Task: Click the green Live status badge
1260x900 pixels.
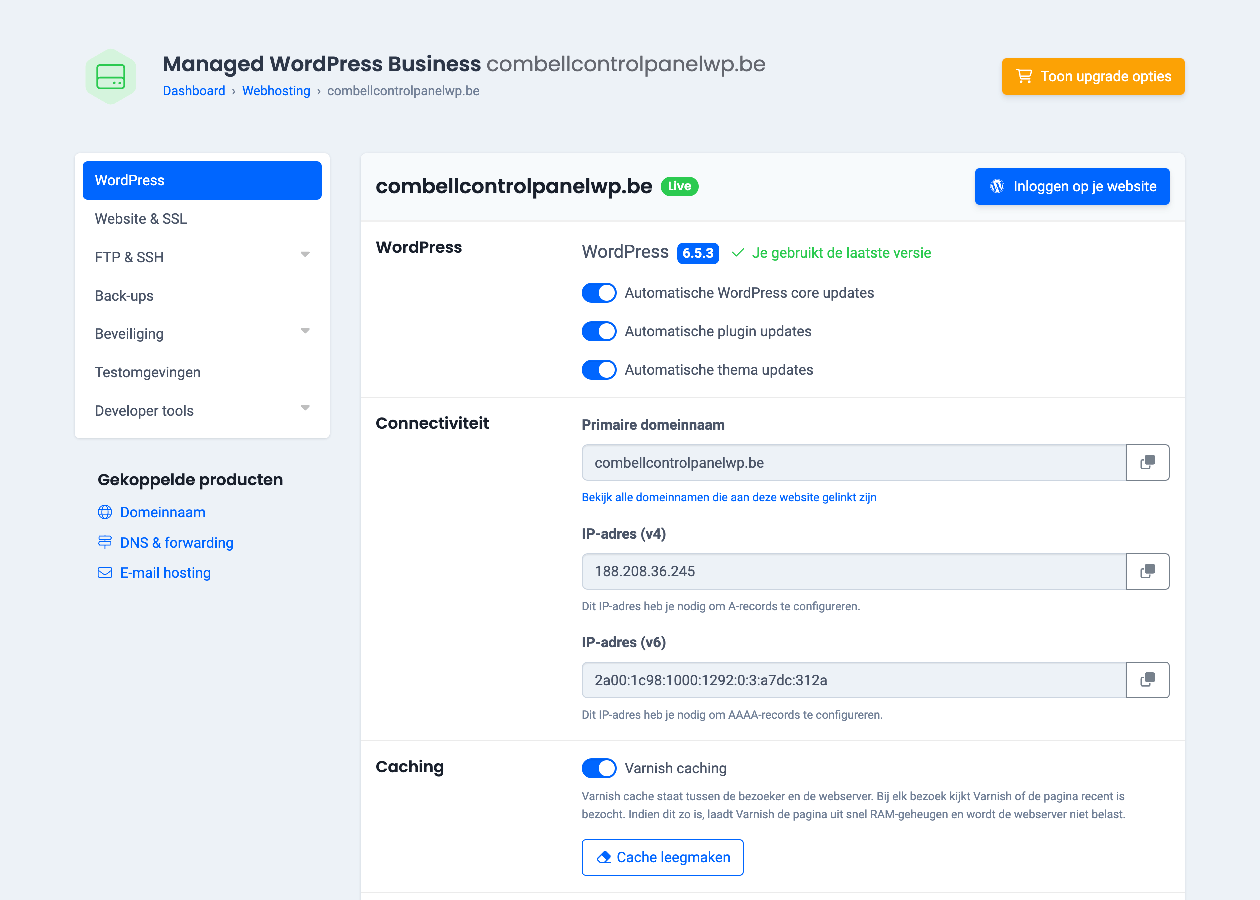Action: (x=680, y=186)
